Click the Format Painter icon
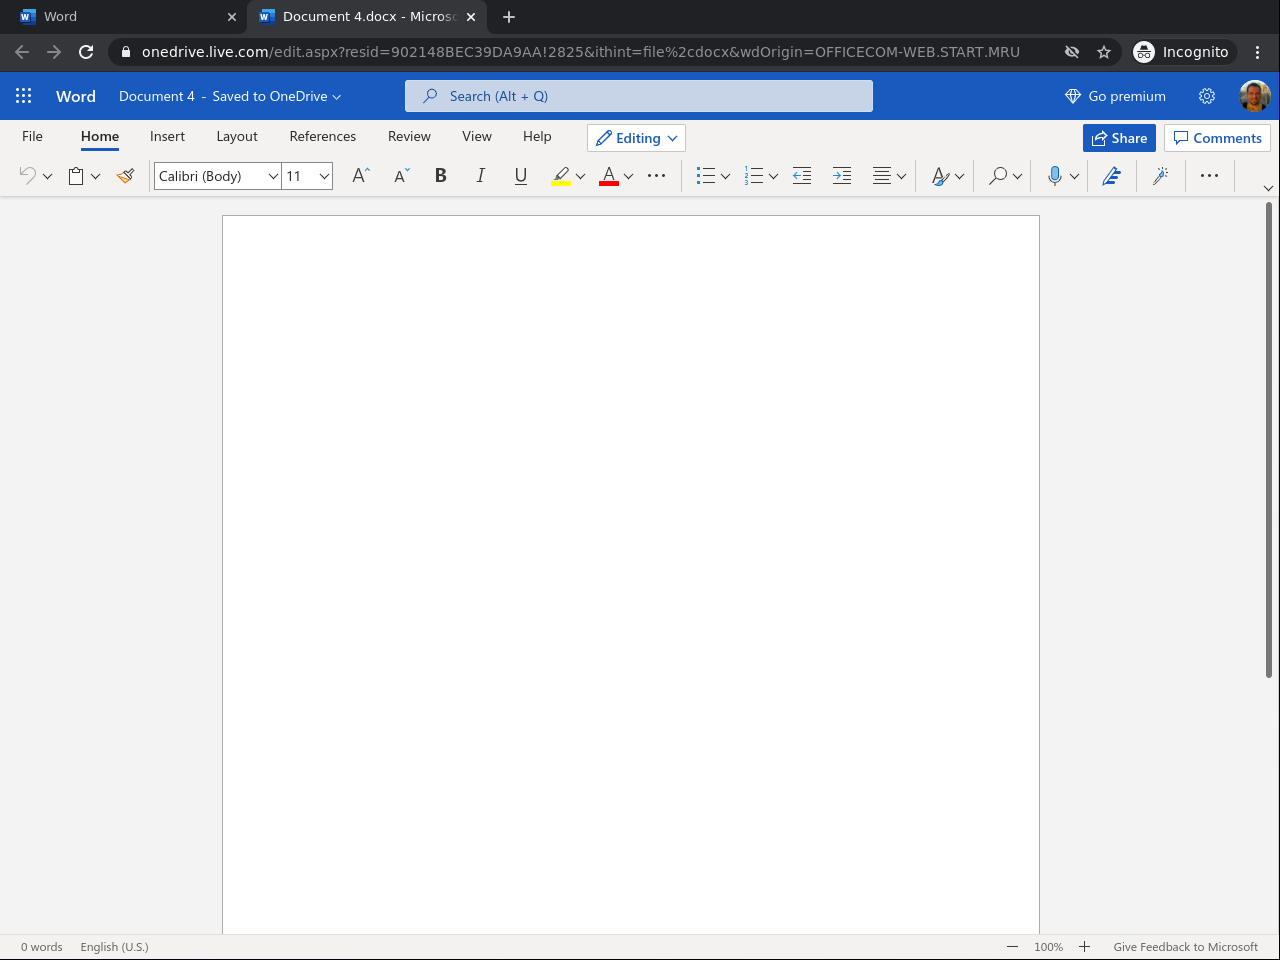Viewport: 1280px width, 960px height. (125, 176)
